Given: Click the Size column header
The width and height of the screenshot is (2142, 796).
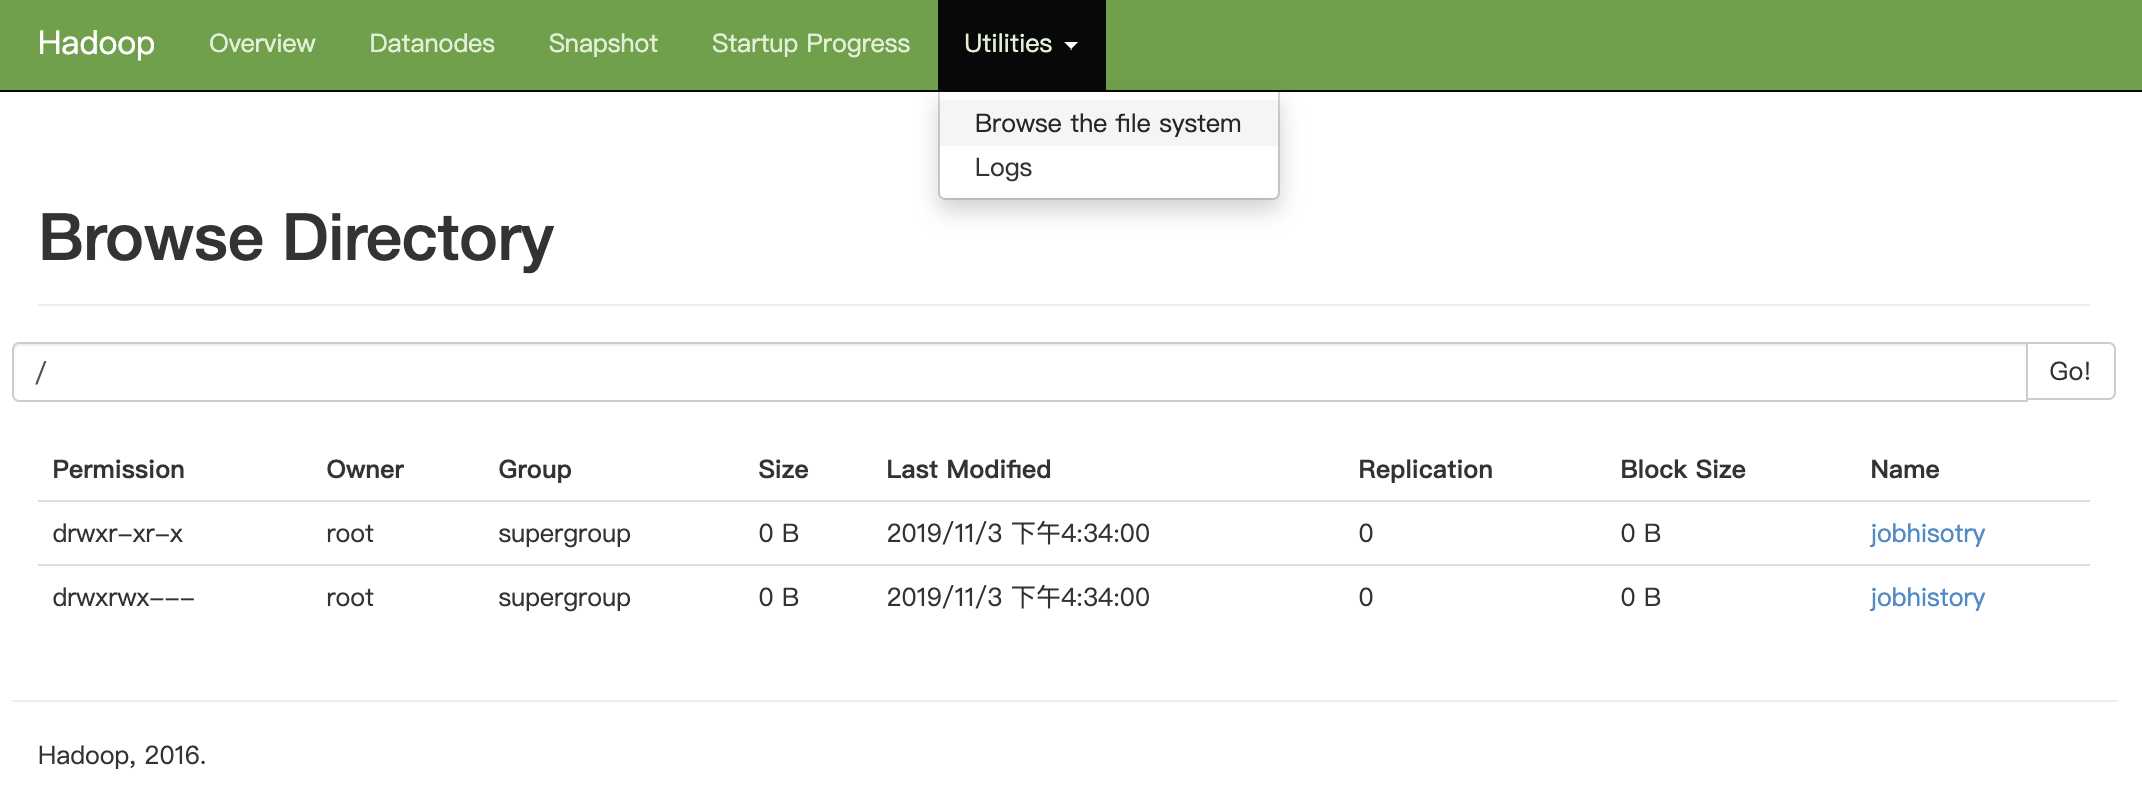Looking at the screenshot, I should coord(783,469).
